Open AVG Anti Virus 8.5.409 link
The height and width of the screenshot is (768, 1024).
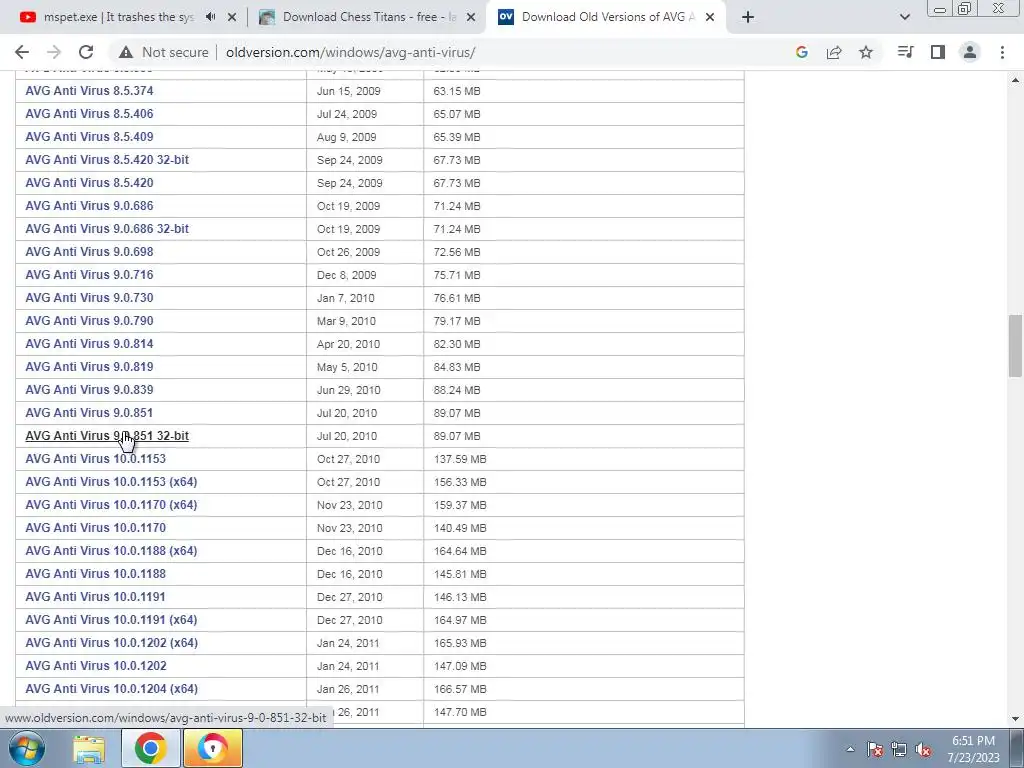pyautogui.click(x=89, y=136)
